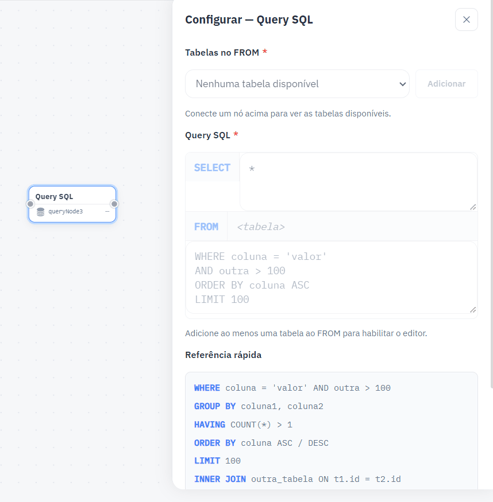The height and width of the screenshot is (502, 493).
Task: Select the Query SQL node on canvas
Action: pyautogui.click(x=72, y=204)
